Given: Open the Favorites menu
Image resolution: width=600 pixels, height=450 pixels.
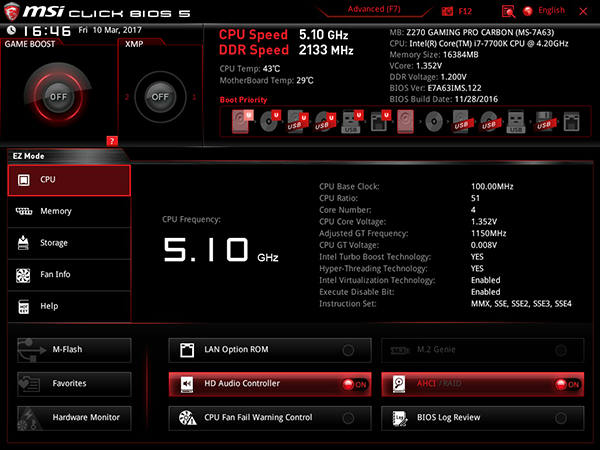Looking at the screenshot, I should click(x=74, y=384).
